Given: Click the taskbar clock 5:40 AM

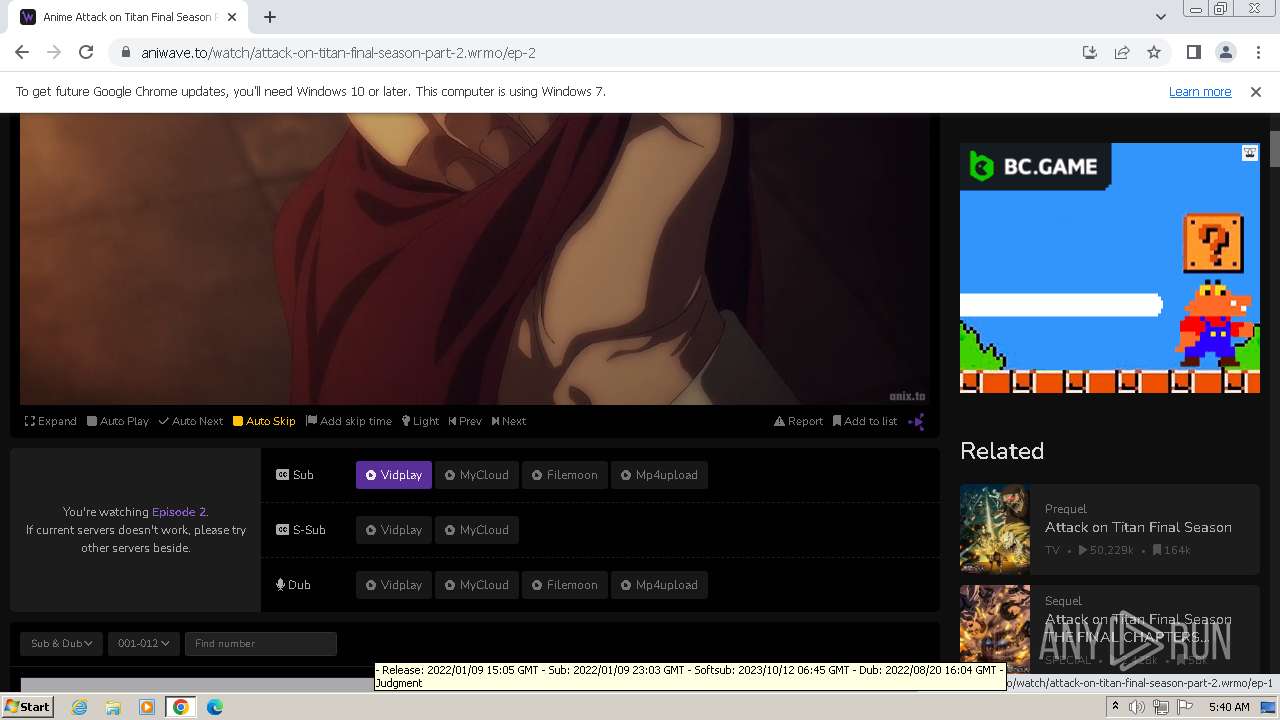Looking at the screenshot, I should (1229, 707).
